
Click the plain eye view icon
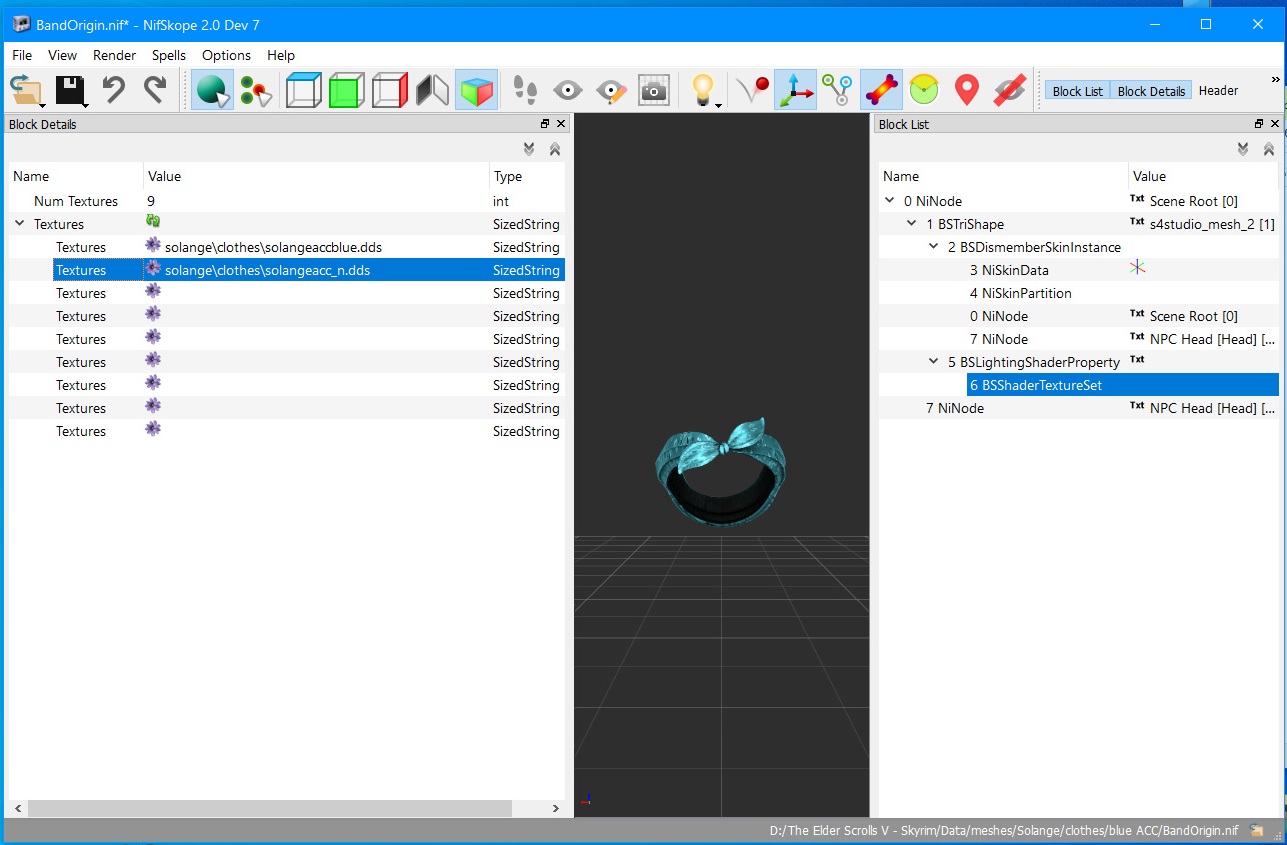point(568,91)
